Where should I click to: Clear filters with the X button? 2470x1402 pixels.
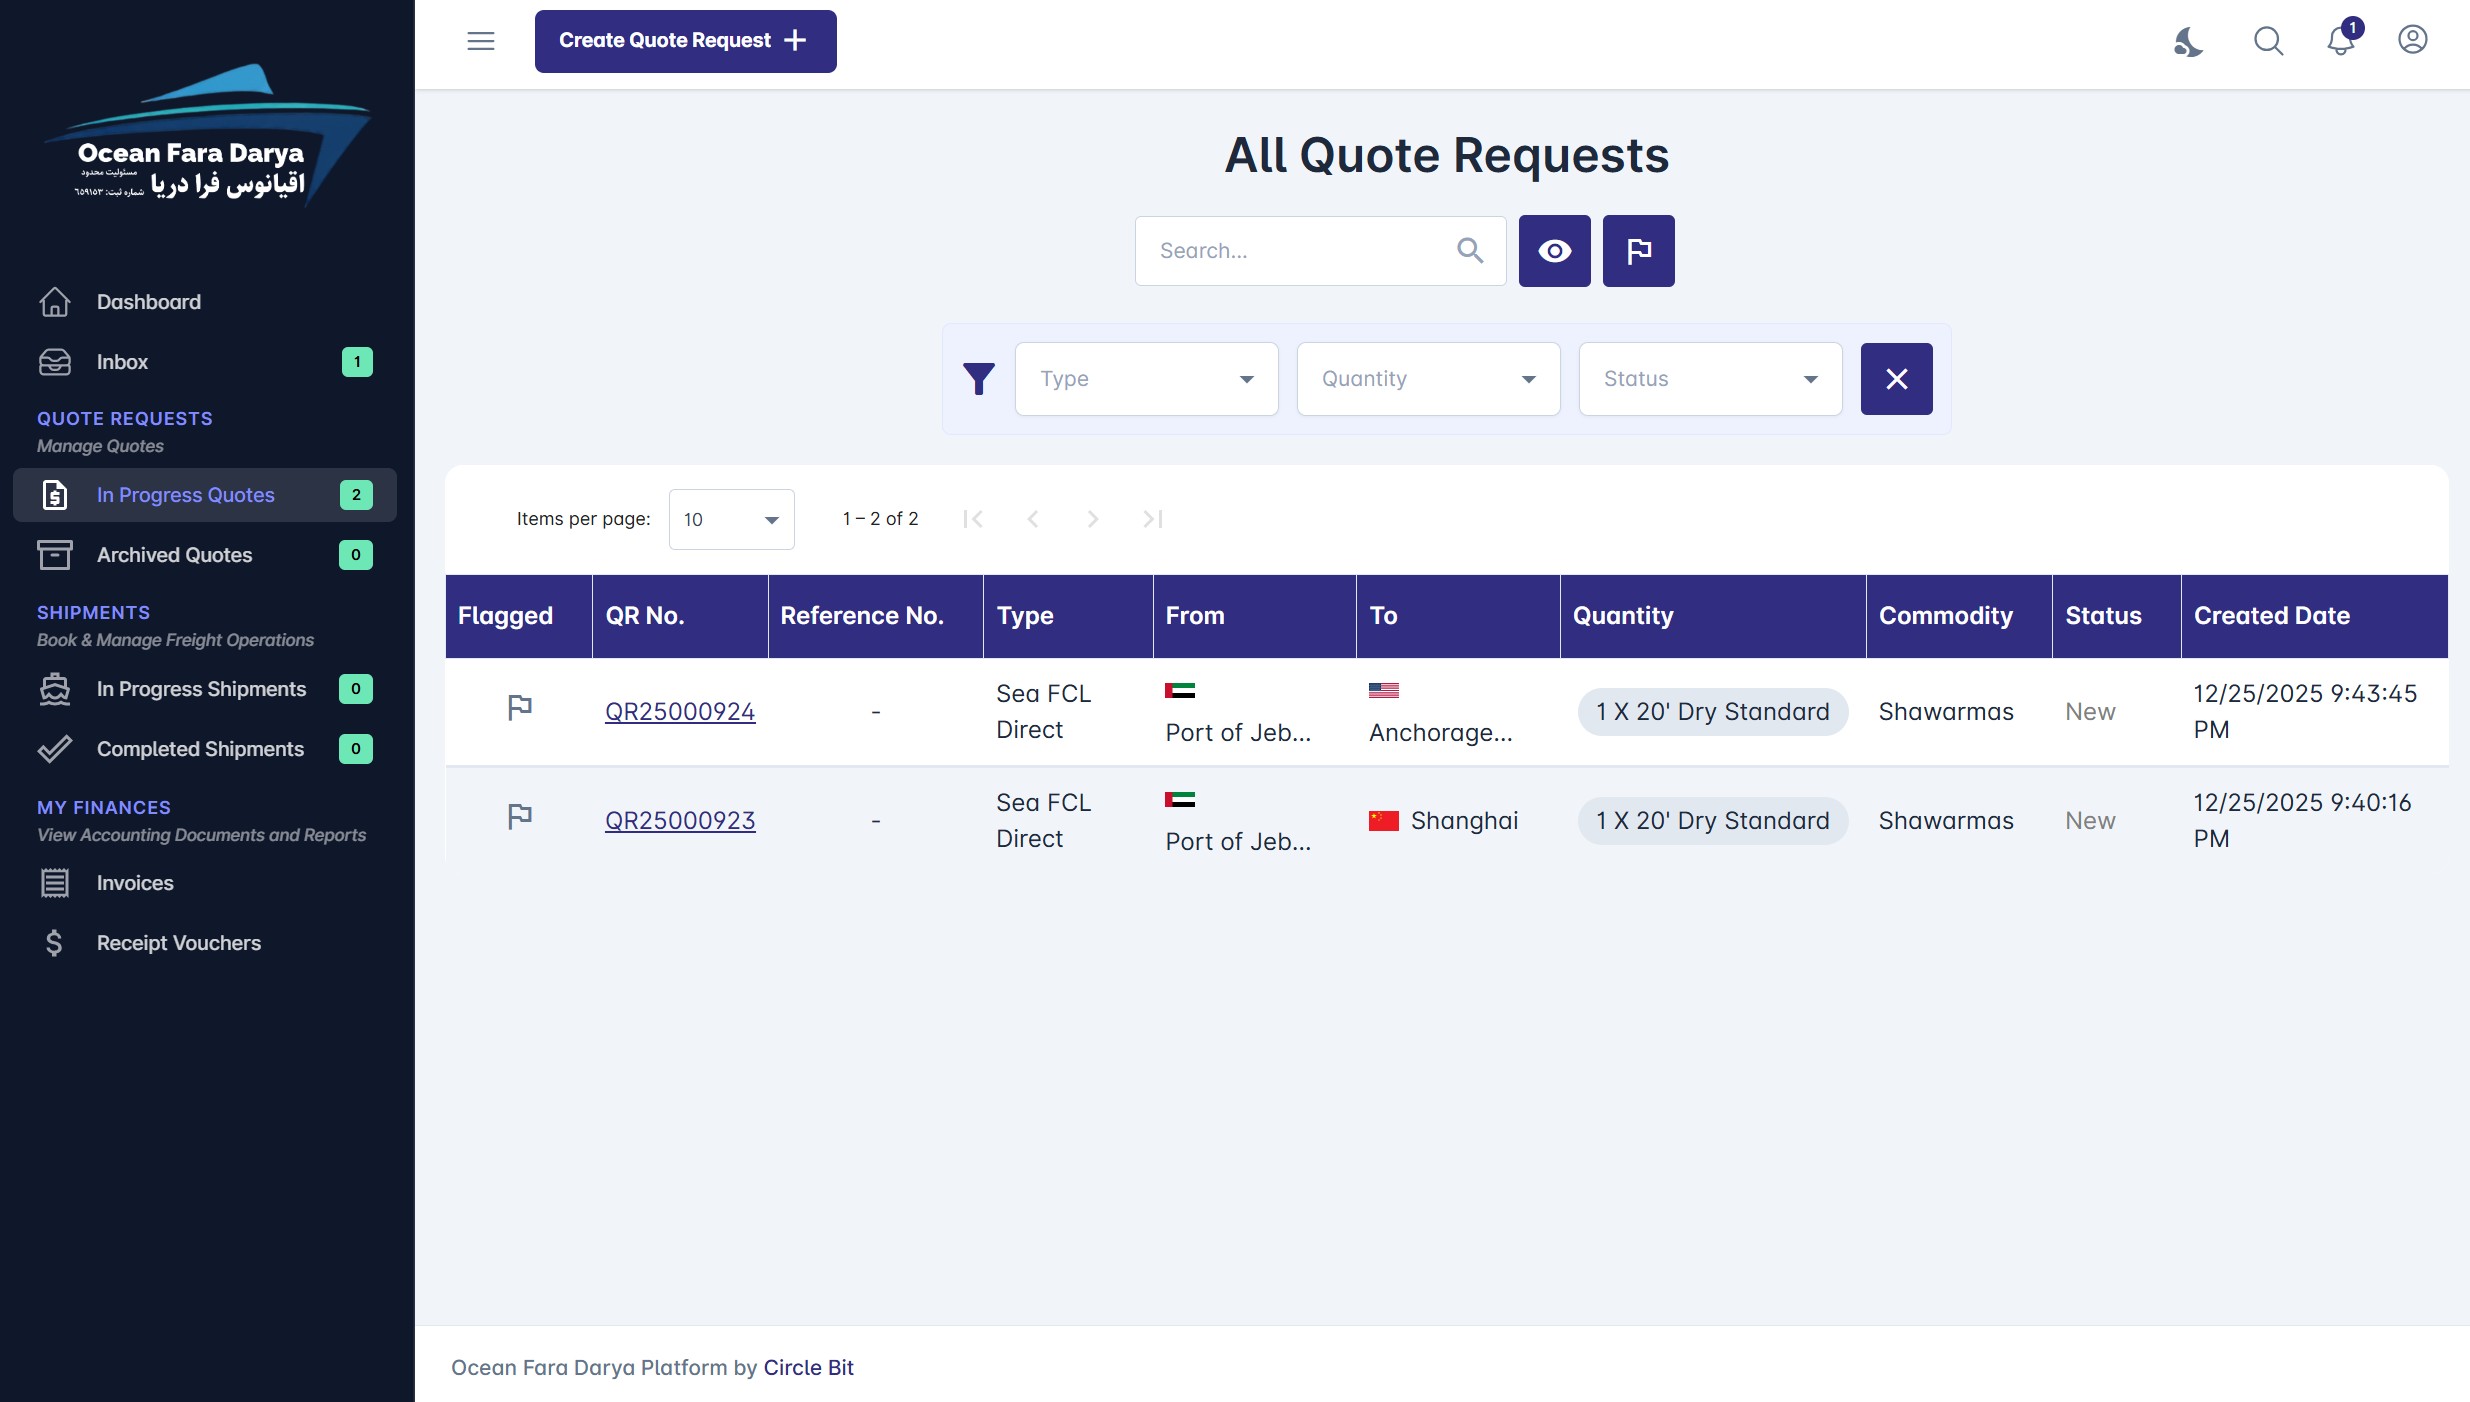tap(1896, 379)
